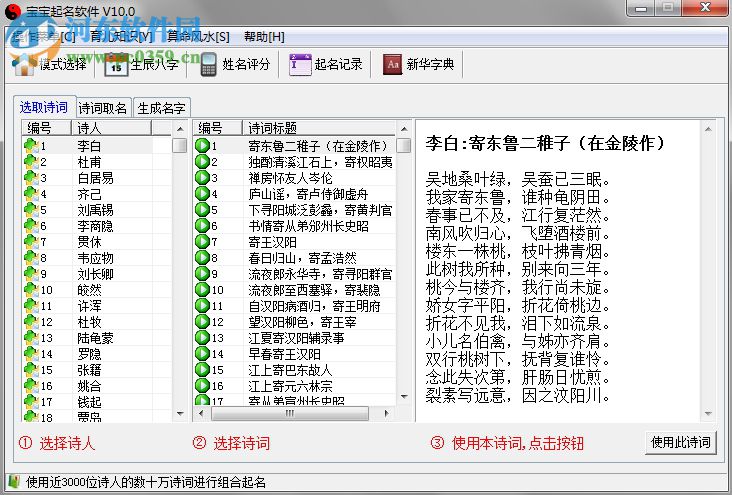
Task: Click green play icon for 春日归山
Action: pyautogui.click(x=203, y=257)
